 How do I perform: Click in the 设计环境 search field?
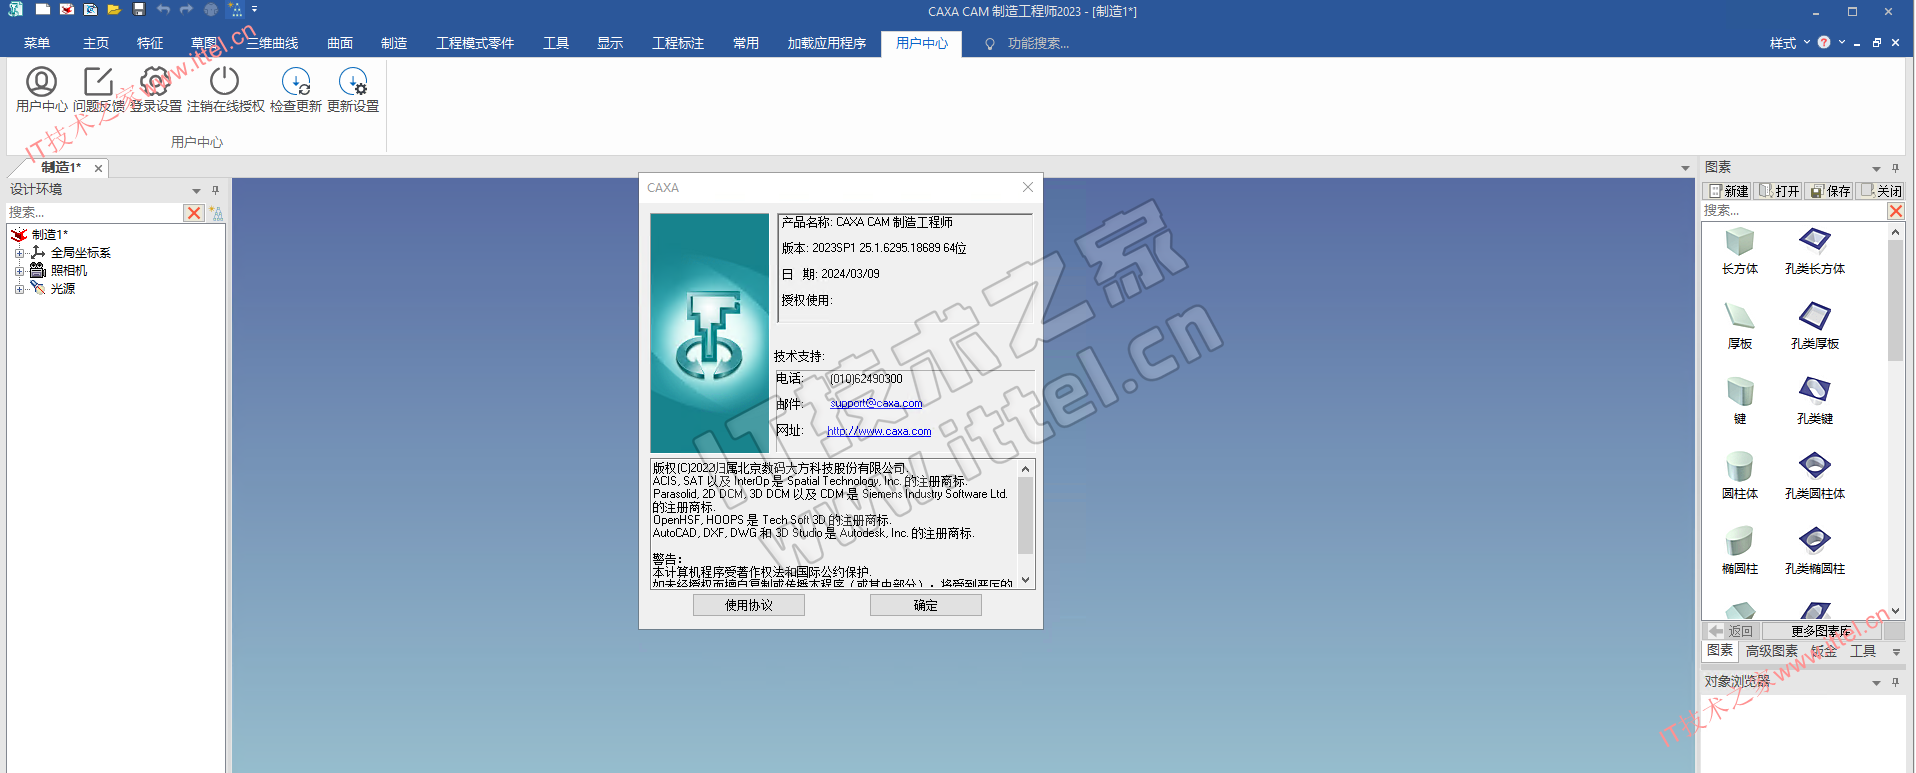94,213
